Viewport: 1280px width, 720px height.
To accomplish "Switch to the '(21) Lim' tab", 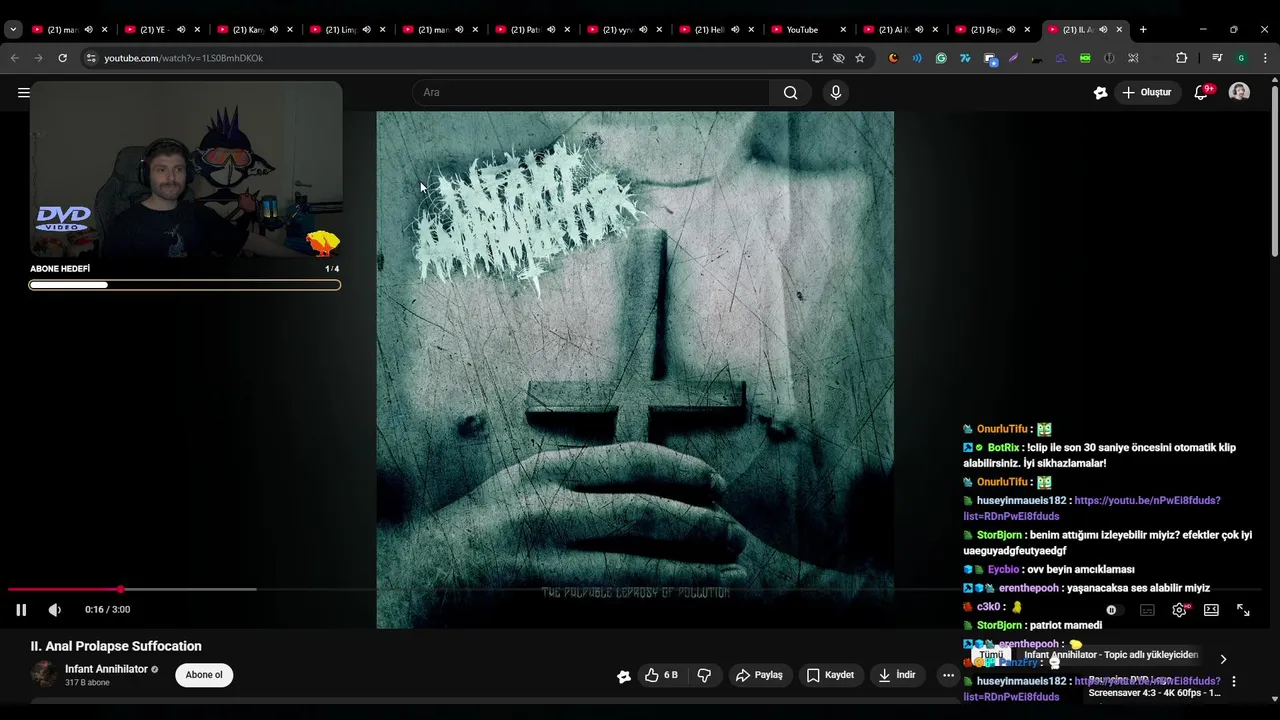I will pos(347,30).
